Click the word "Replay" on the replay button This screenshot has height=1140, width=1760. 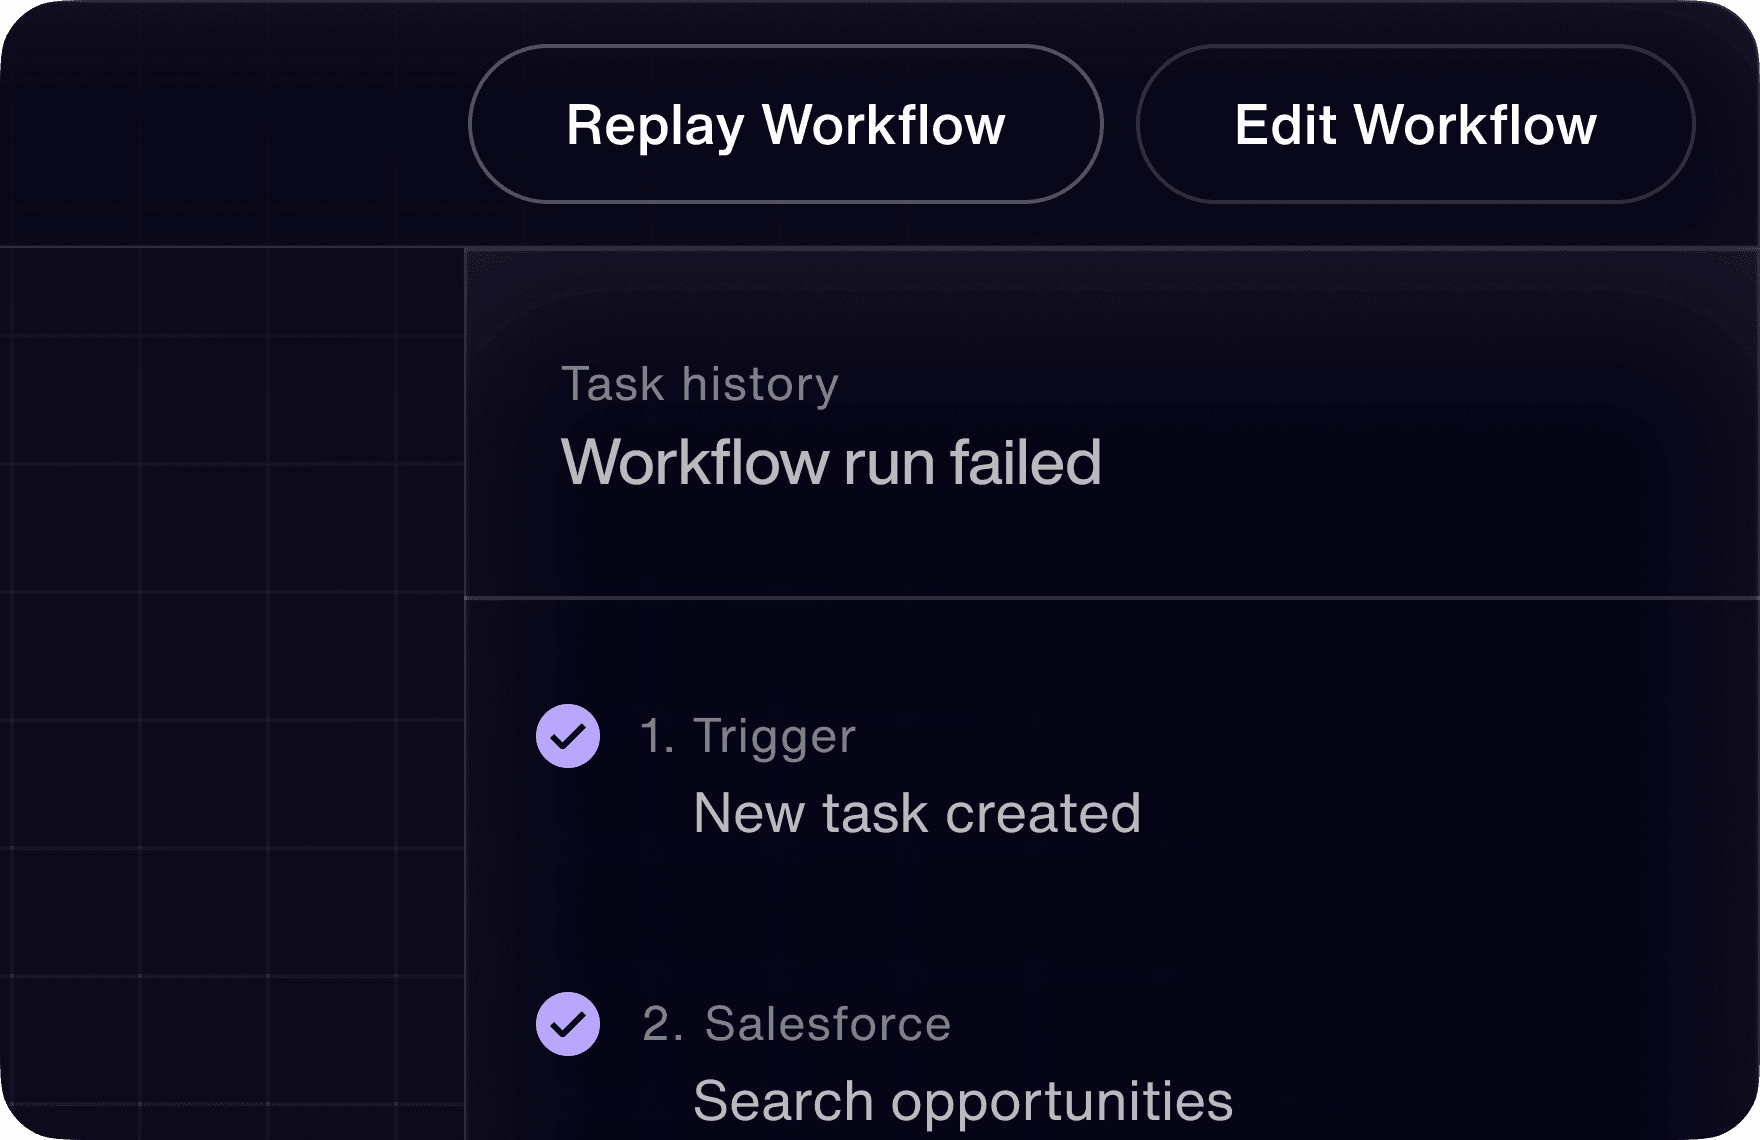(x=655, y=126)
